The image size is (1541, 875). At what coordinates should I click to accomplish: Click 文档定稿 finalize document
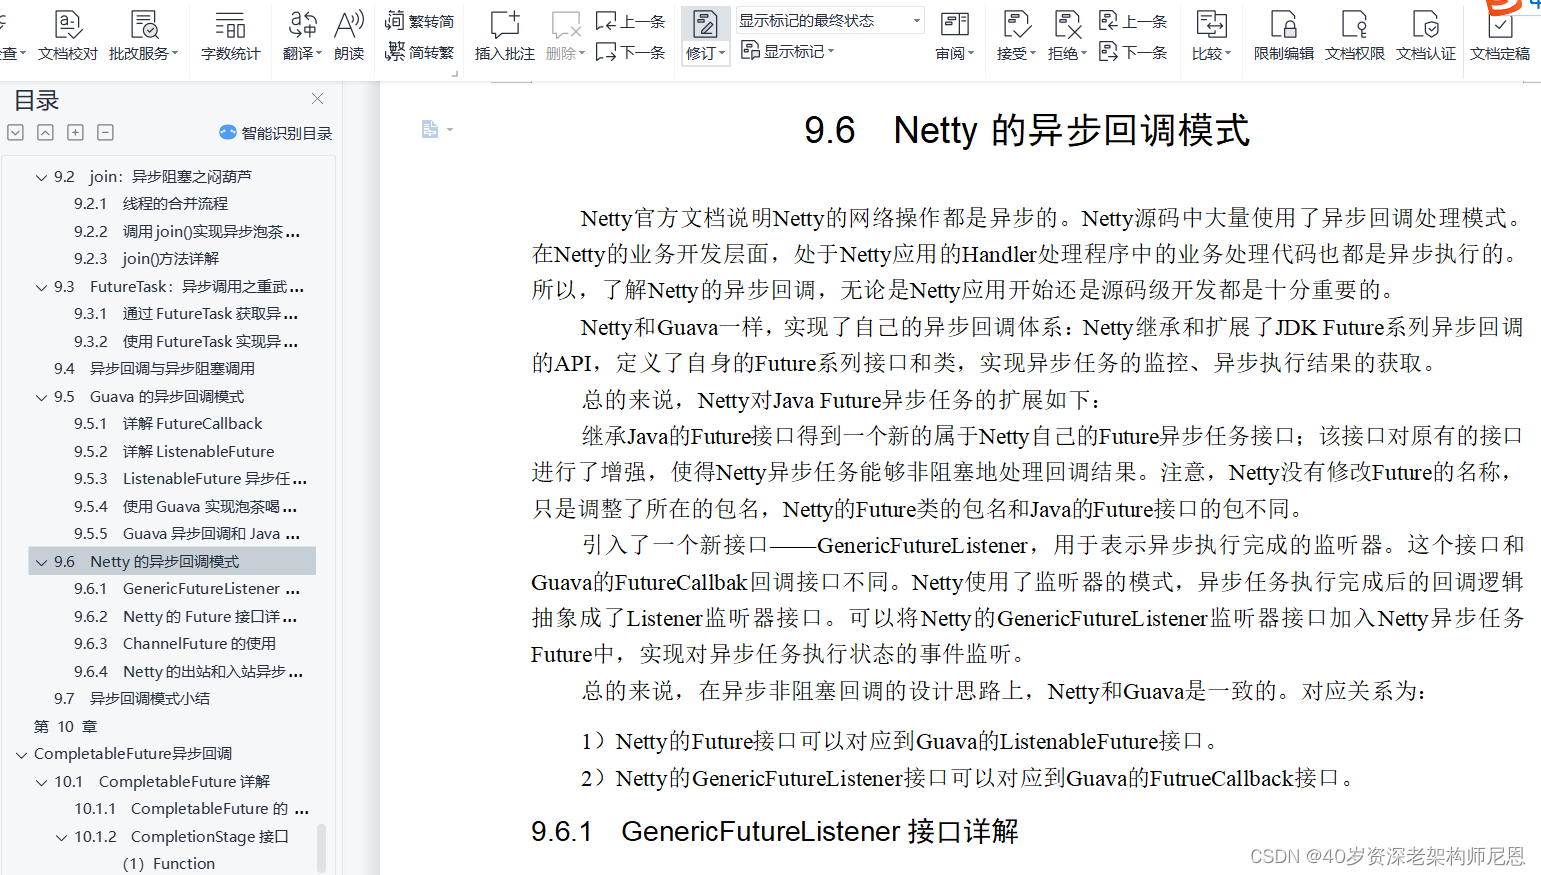(x=1500, y=35)
